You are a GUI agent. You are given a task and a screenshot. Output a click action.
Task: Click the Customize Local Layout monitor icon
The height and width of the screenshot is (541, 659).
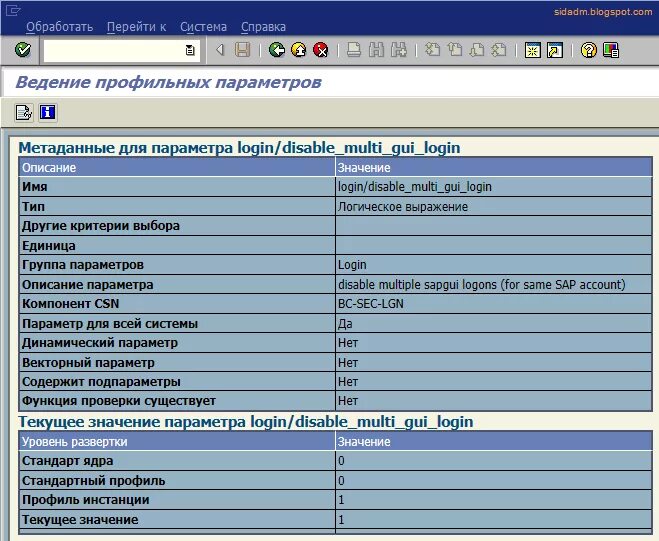tap(611, 50)
